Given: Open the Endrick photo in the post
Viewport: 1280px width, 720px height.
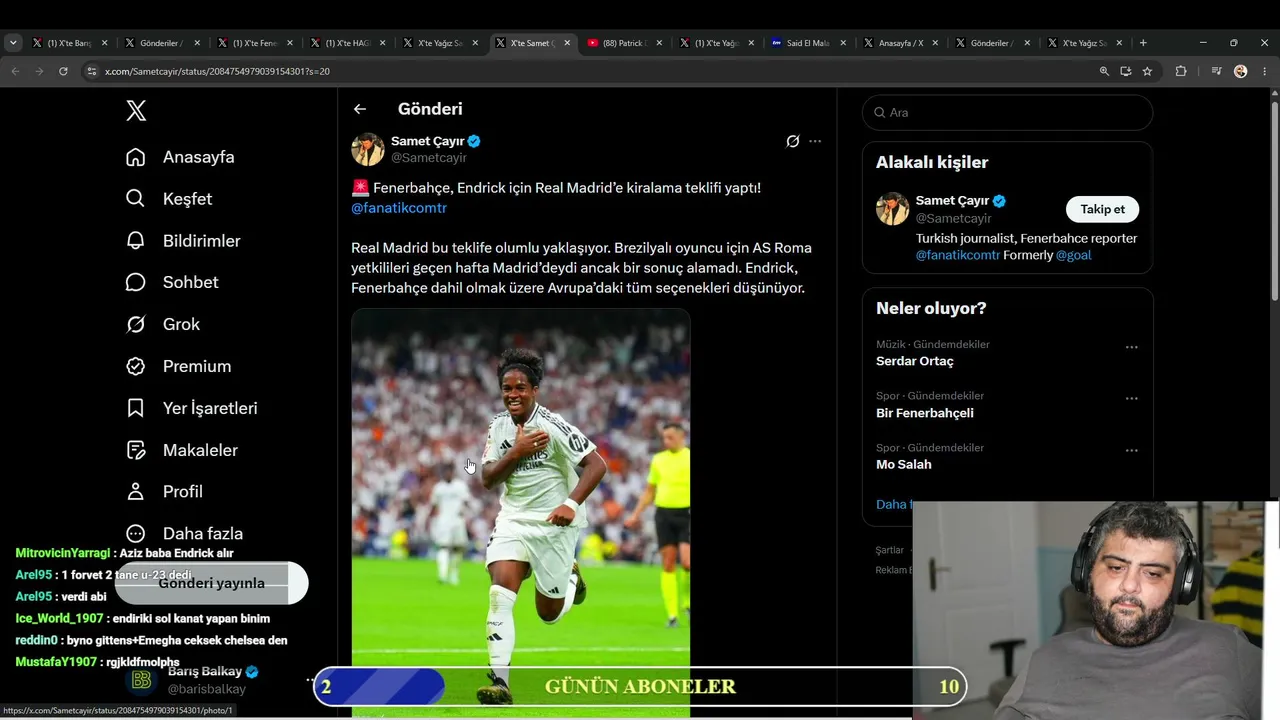Looking at the screenshot, I should point(520,512).
